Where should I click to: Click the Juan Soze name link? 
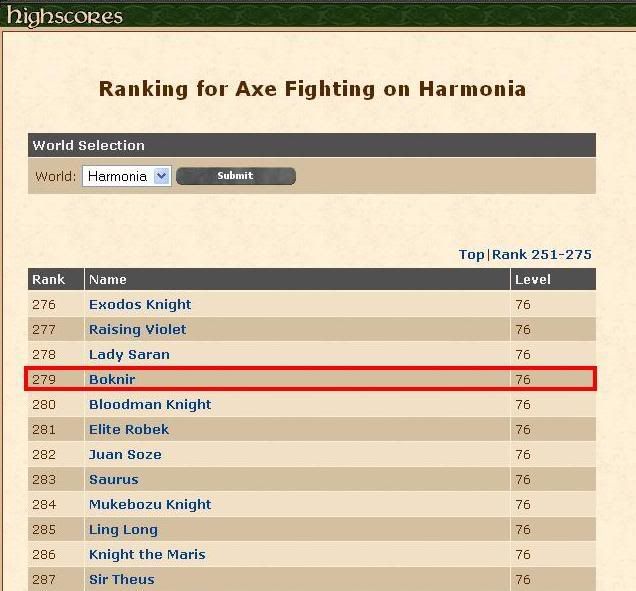tap(125, 454)
